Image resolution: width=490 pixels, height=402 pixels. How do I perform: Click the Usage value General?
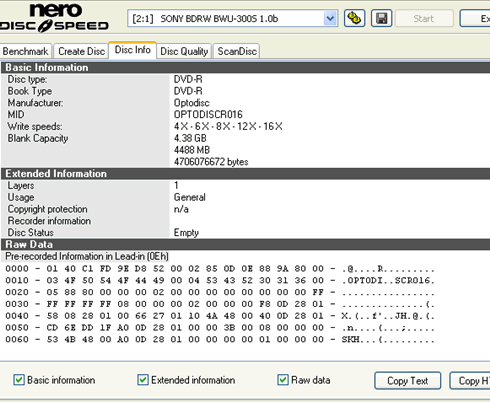(x=189, y=197)
